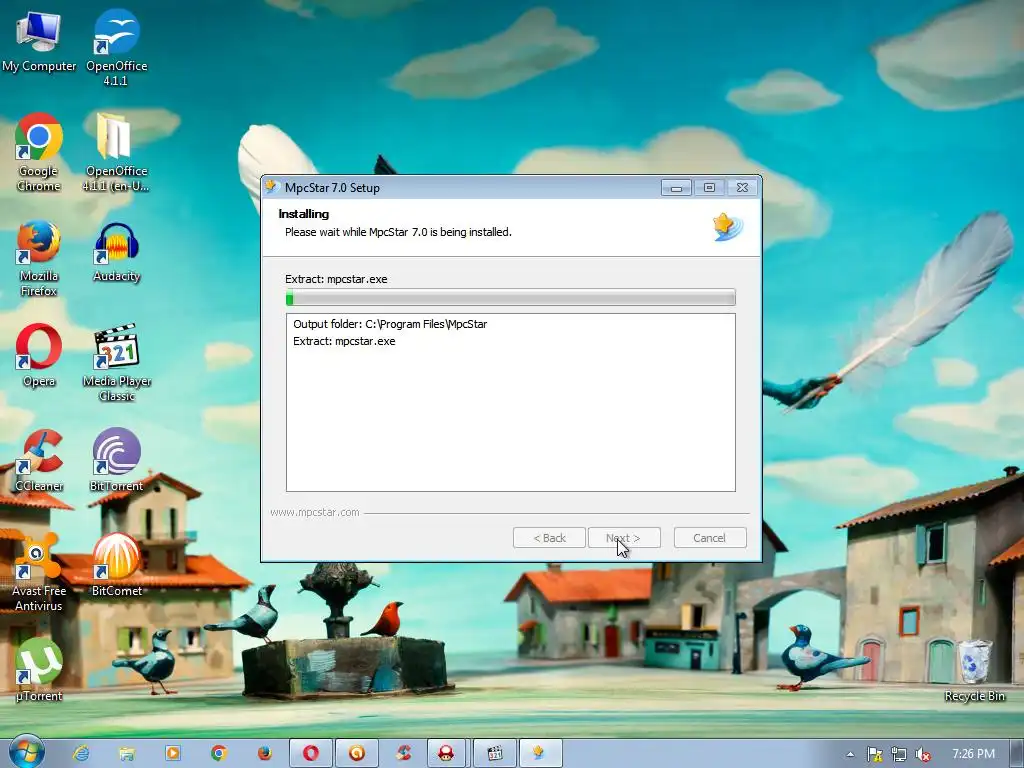Select the BitComet desktop shortcut

(116, 566)
